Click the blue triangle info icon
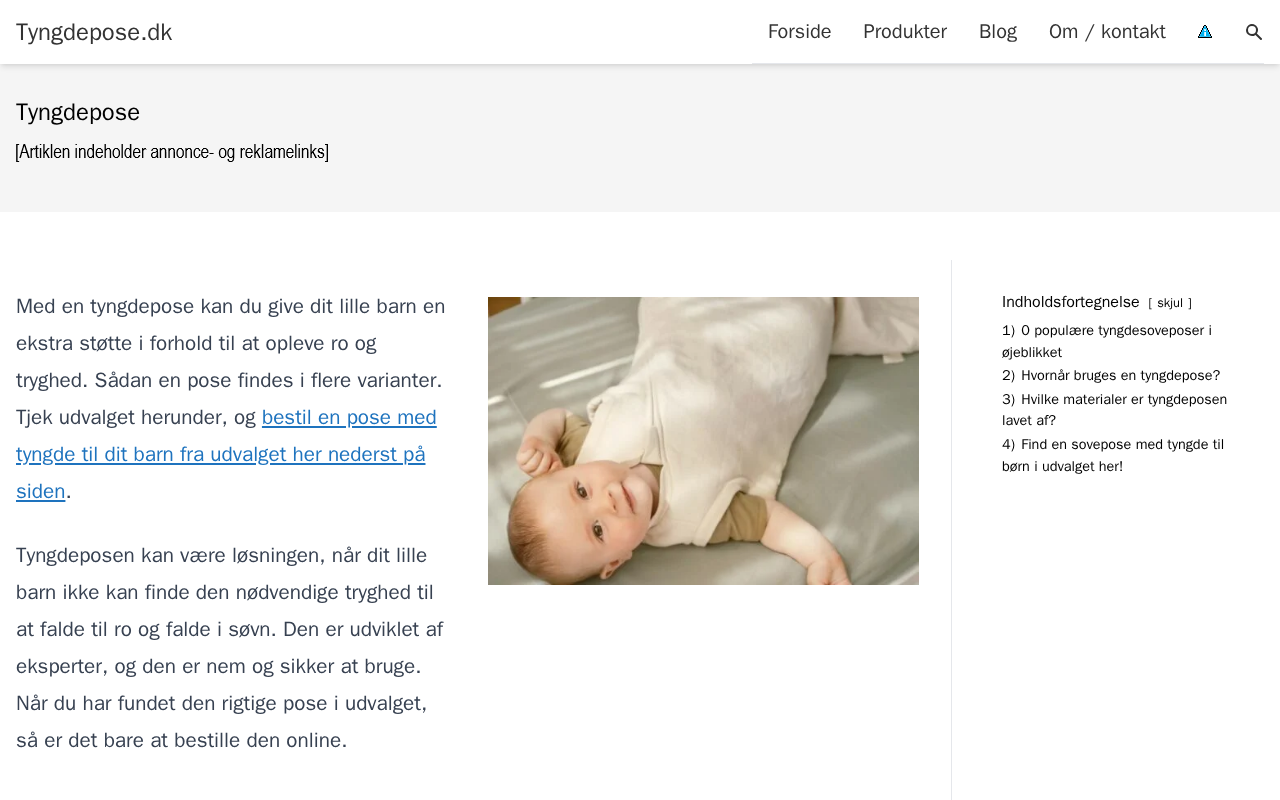 point(1205,32)
